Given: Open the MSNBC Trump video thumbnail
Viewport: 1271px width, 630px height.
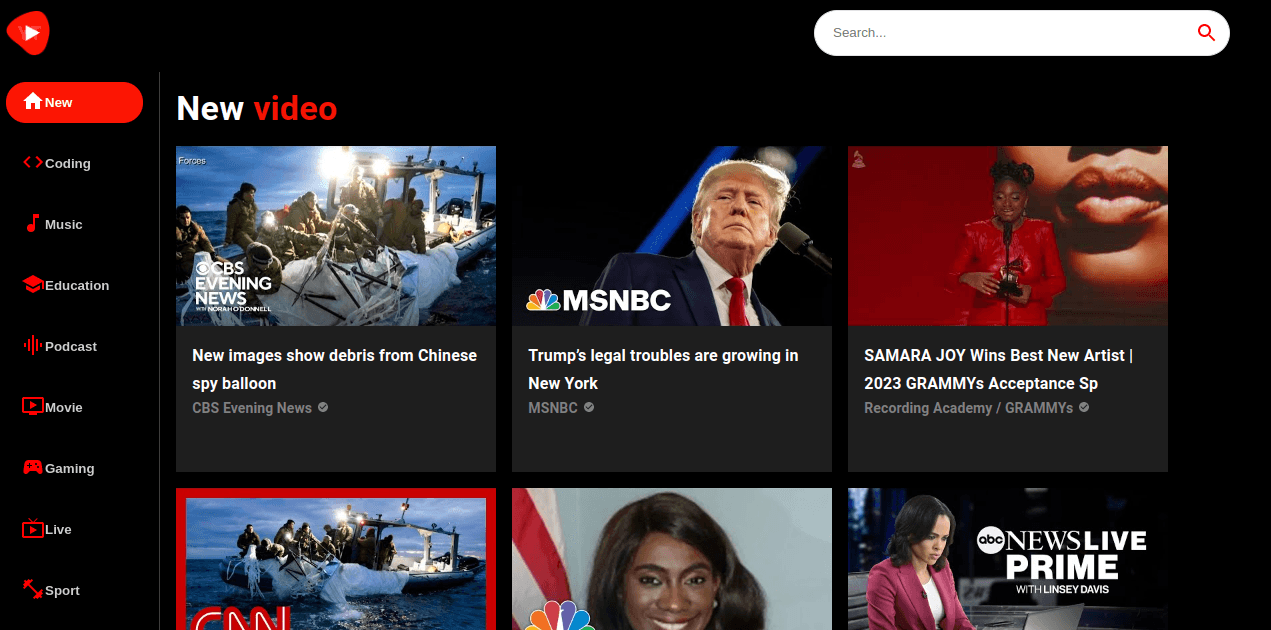Looking at the screenshot, I should [672, 236].
